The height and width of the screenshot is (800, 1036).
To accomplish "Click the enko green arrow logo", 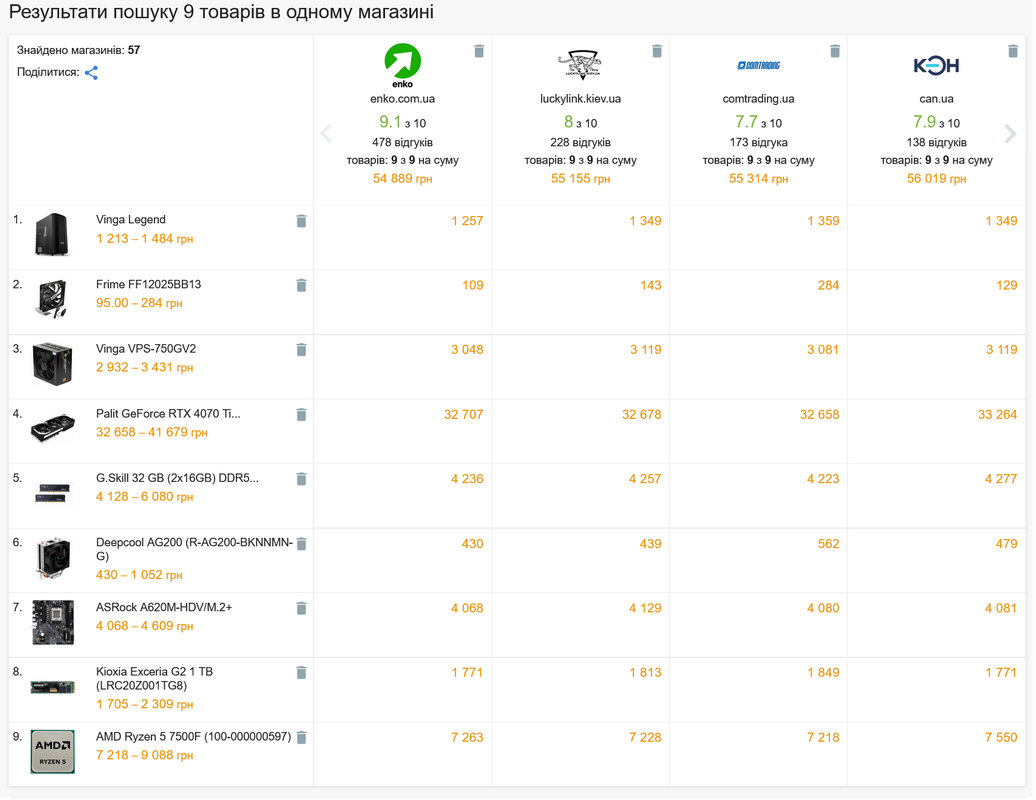I will 402,65.
